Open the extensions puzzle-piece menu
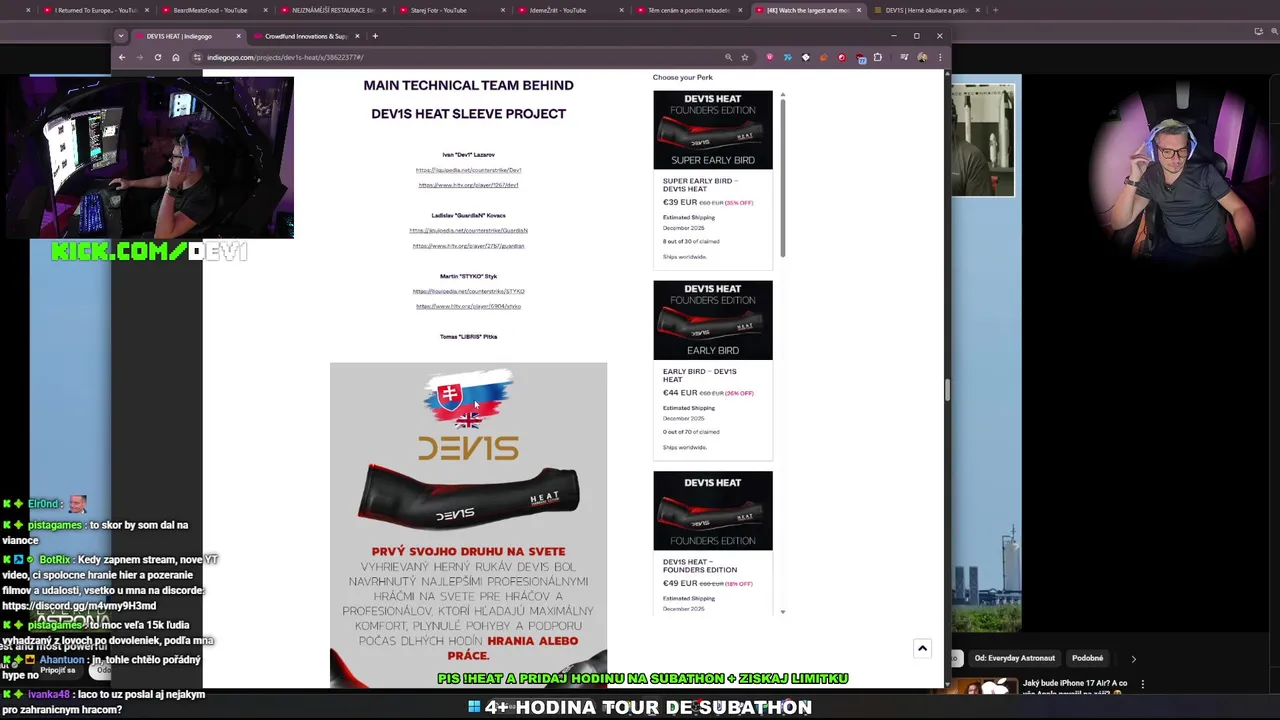This screenshot has height=720, width=1280. tap(878, 57)
